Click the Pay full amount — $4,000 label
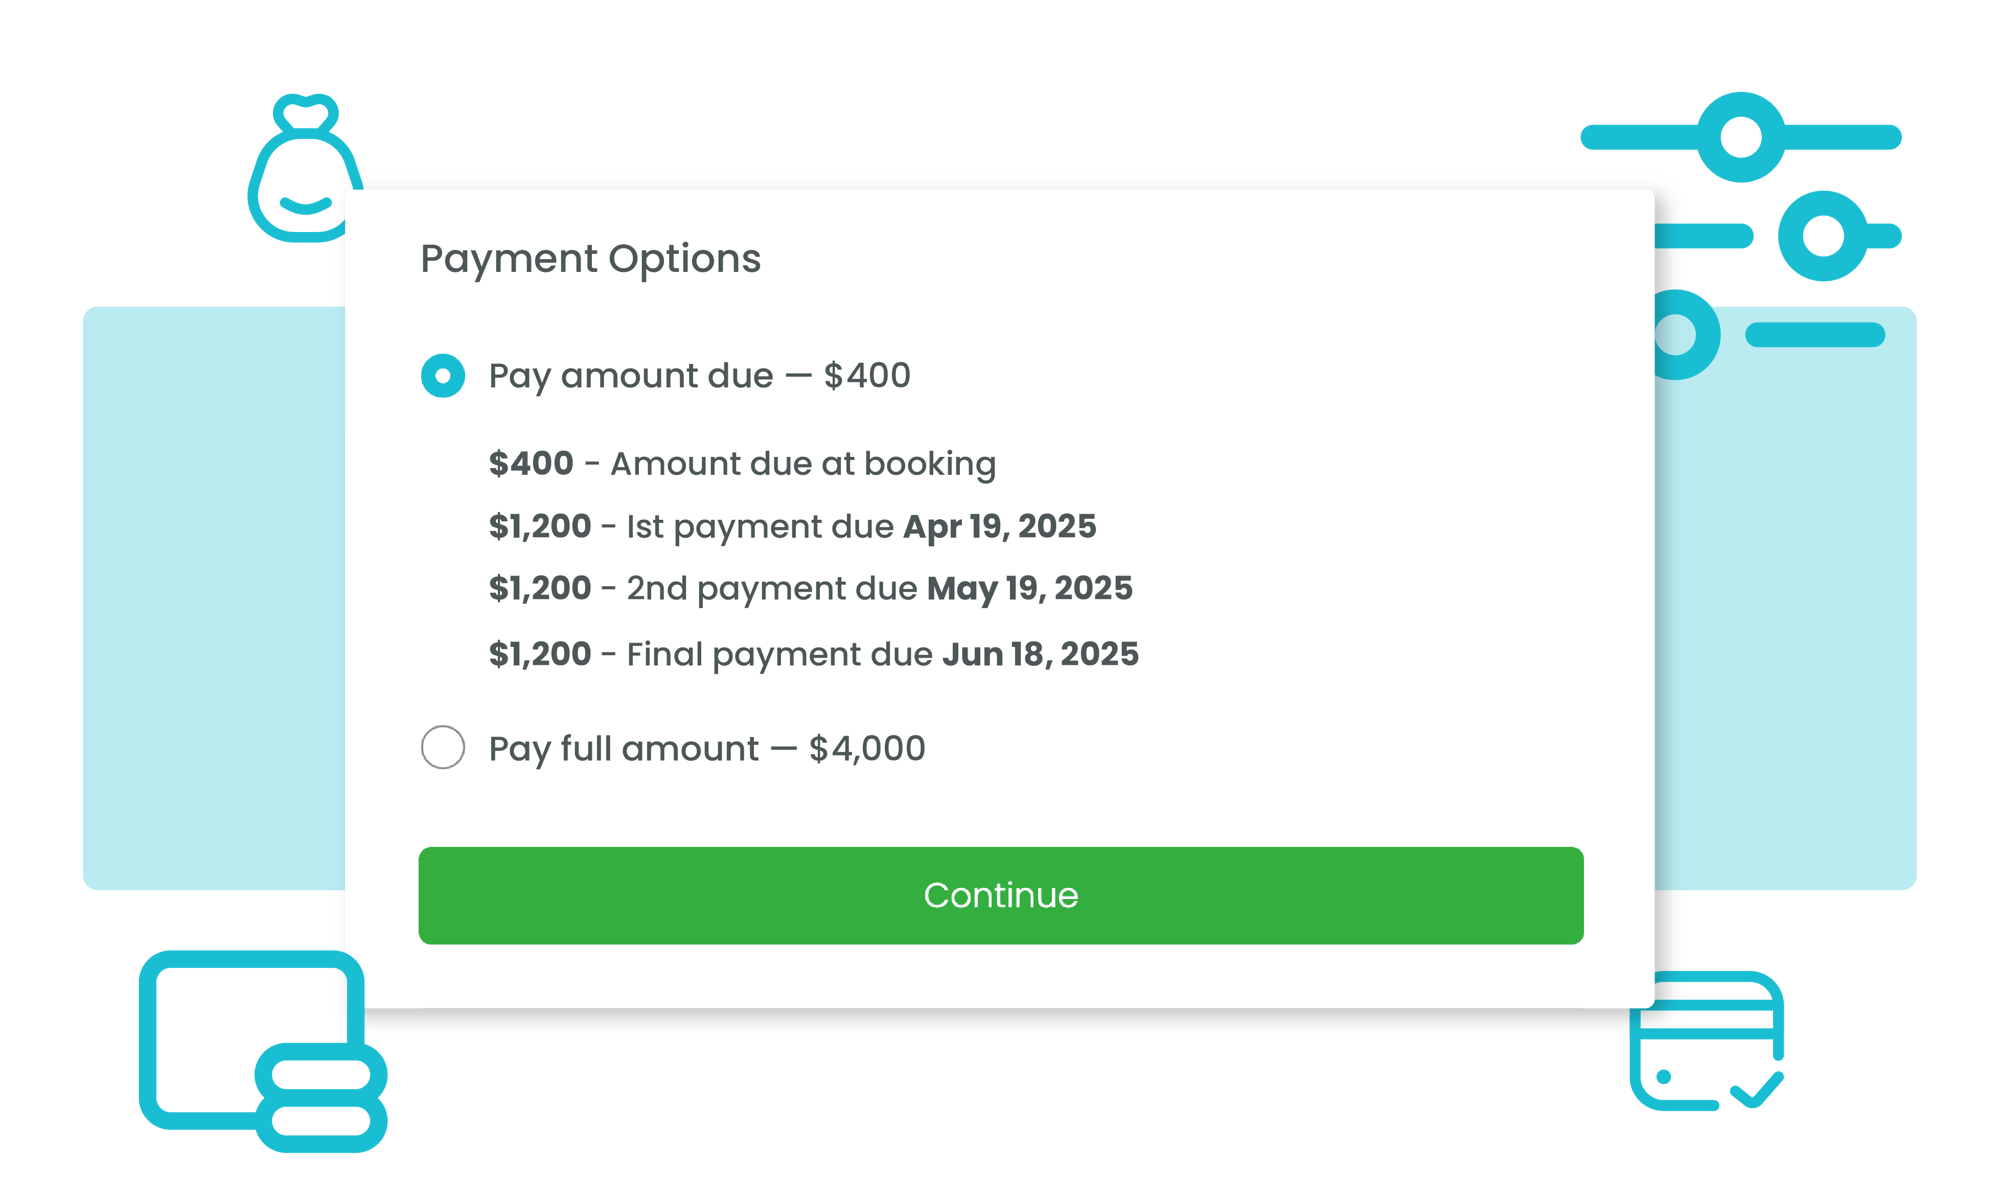This screenshot has height=1197, width=2000. point(707,748)
